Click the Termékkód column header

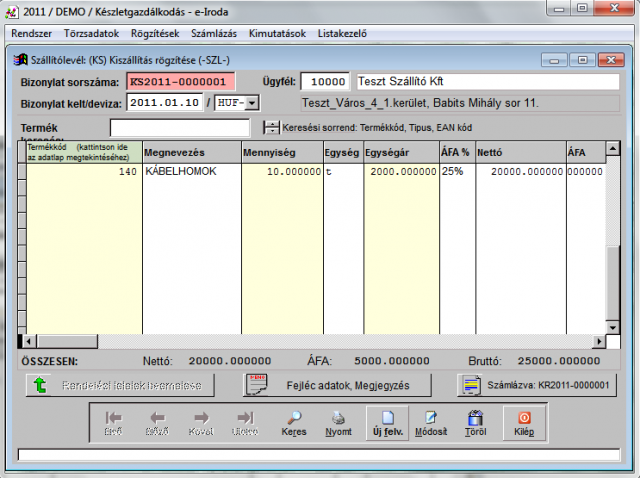[x=83, y=152]
